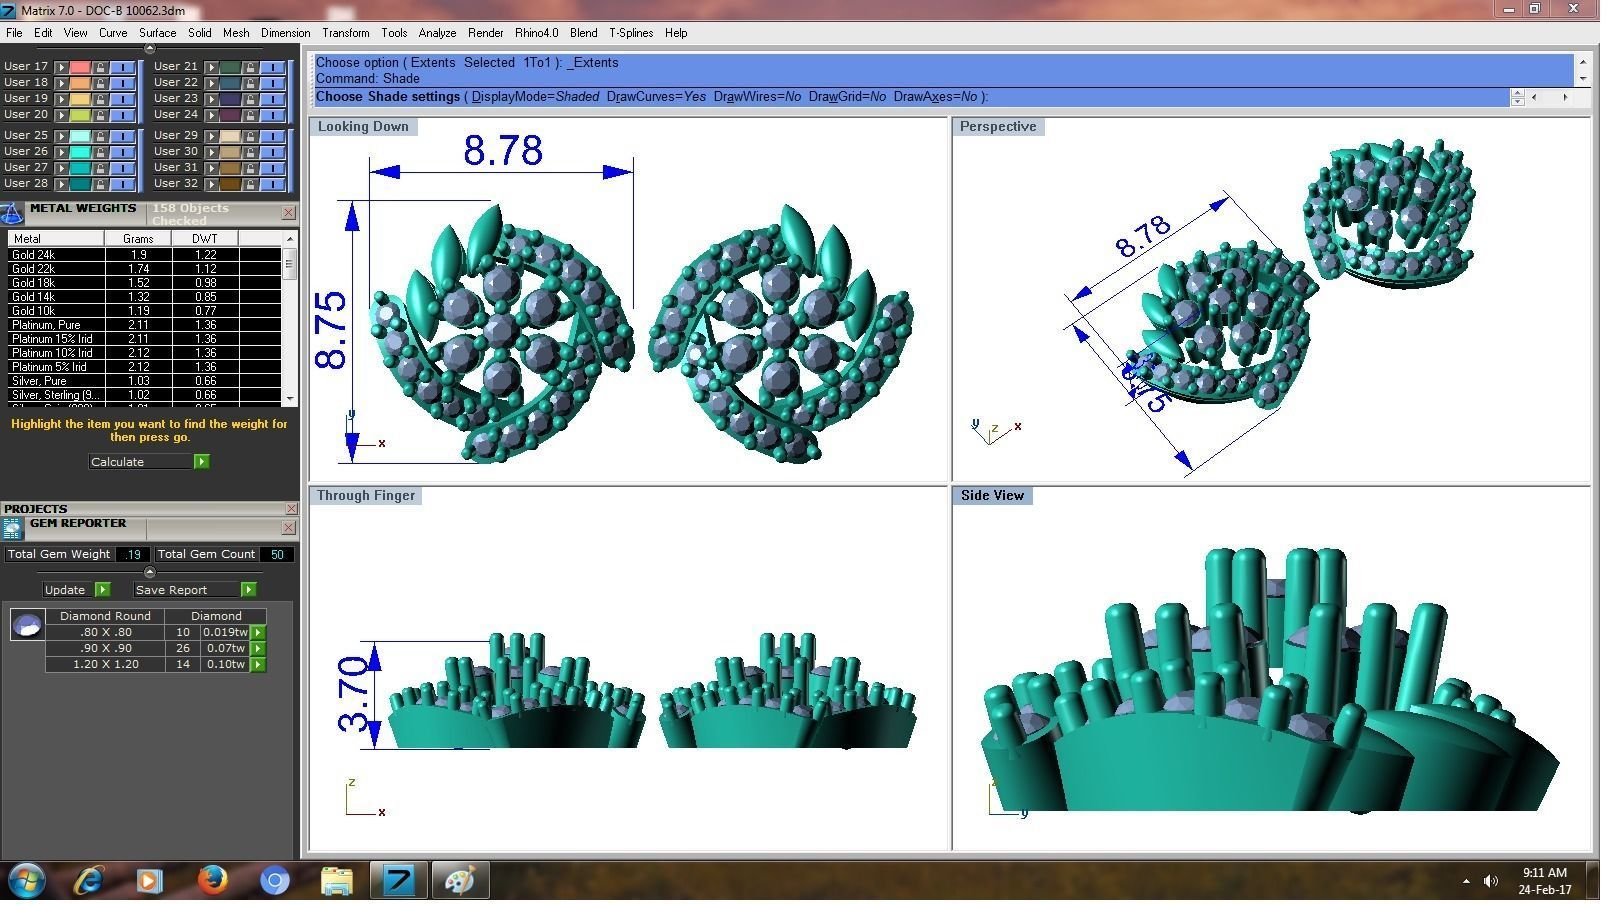The height and width of the screenshot is (904, 1608).
Task: Click the Looking Down viewport label
Action: [364, 127]
